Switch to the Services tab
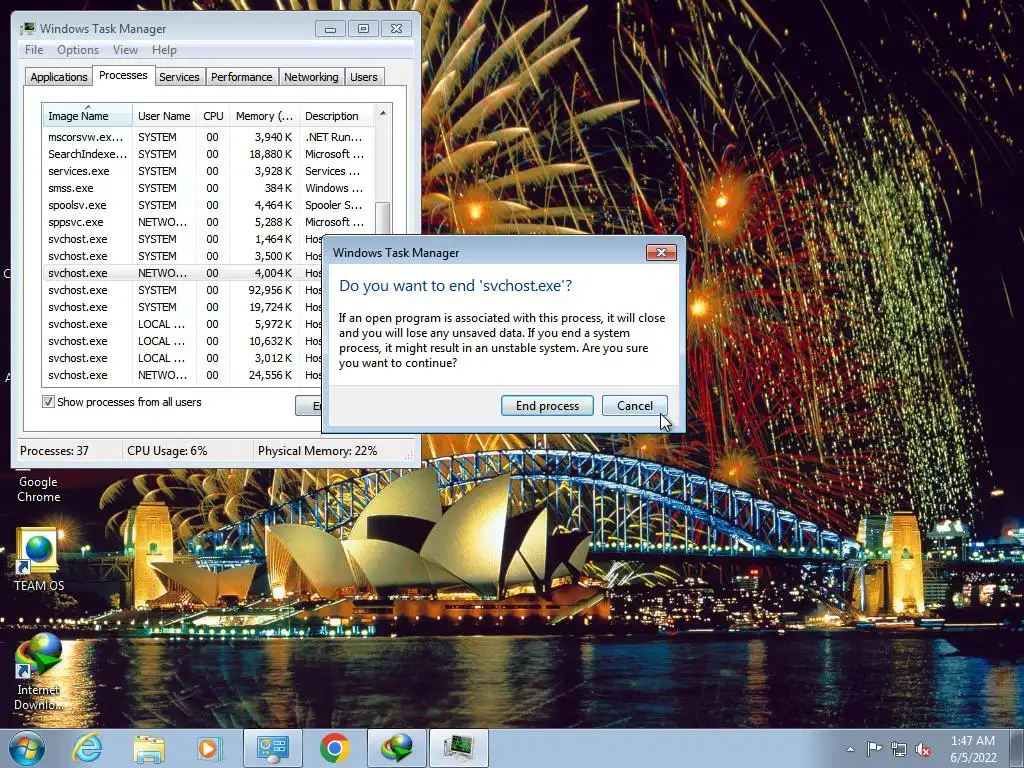This screenshot has width=1024, height=768. (179, 77)
